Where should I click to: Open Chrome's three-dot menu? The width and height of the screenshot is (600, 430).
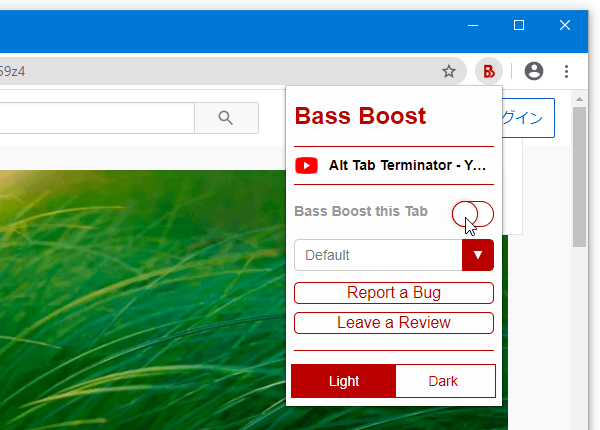tap(566, 71)
